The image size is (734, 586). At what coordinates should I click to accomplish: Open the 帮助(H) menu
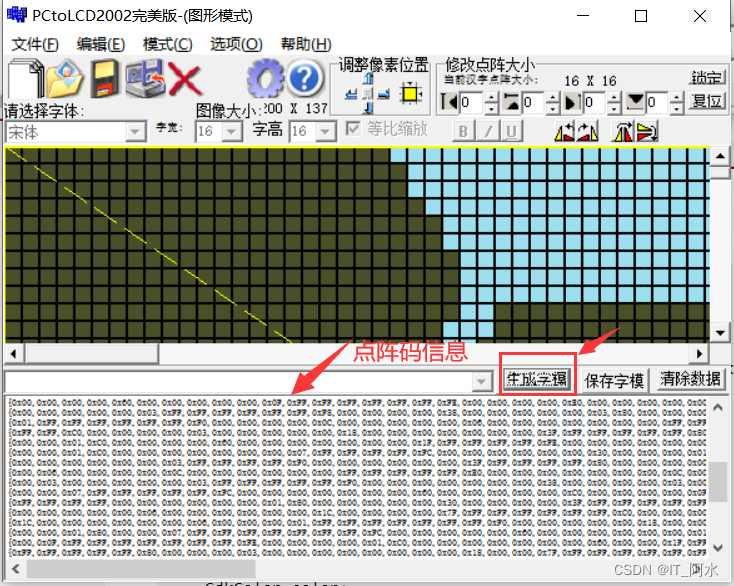[306, 44]
